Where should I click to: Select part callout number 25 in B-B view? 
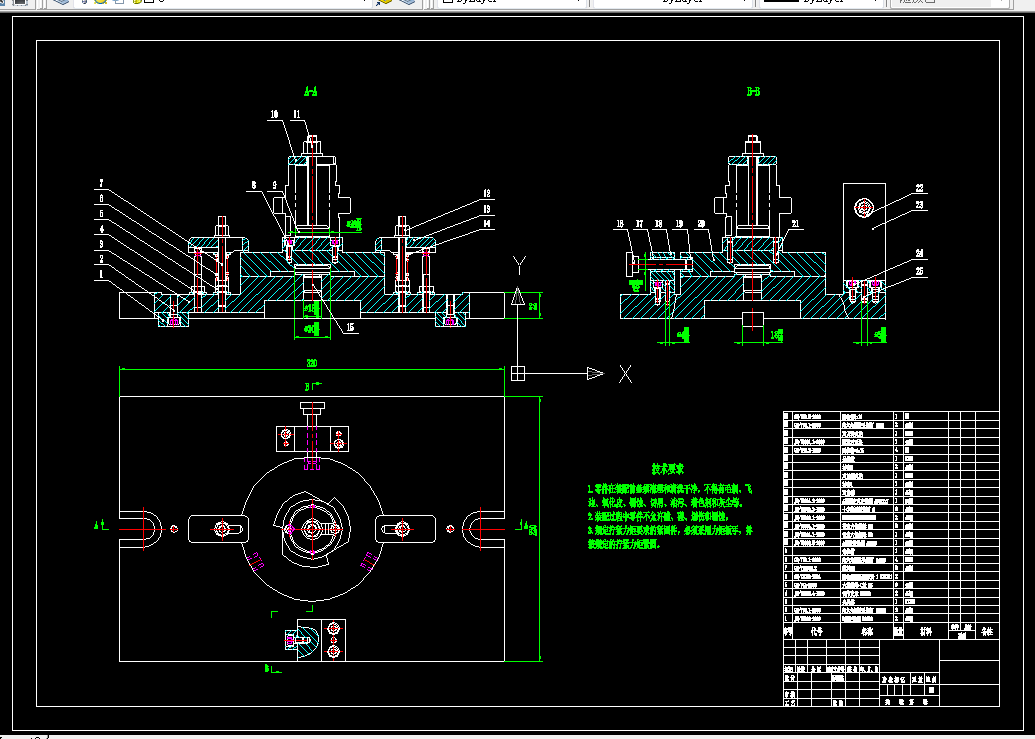919,271
